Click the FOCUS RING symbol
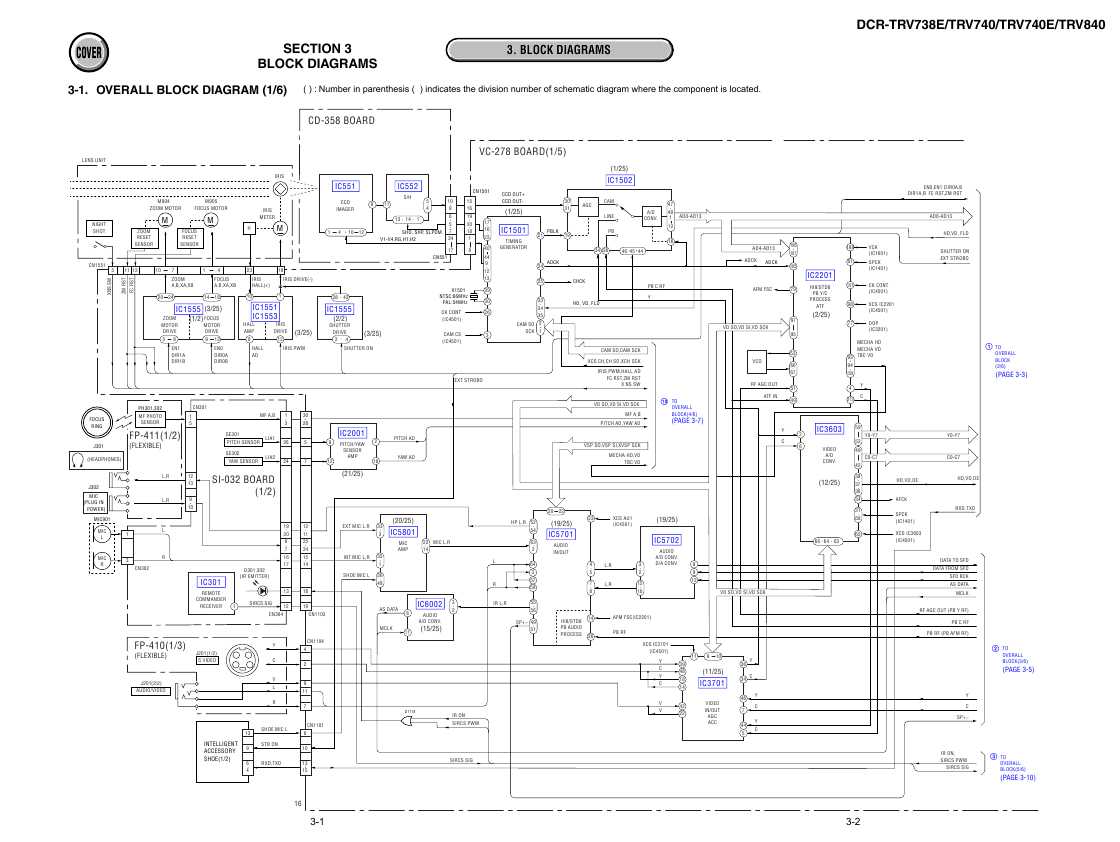1120x842 pixels. [x=96, y=422]
